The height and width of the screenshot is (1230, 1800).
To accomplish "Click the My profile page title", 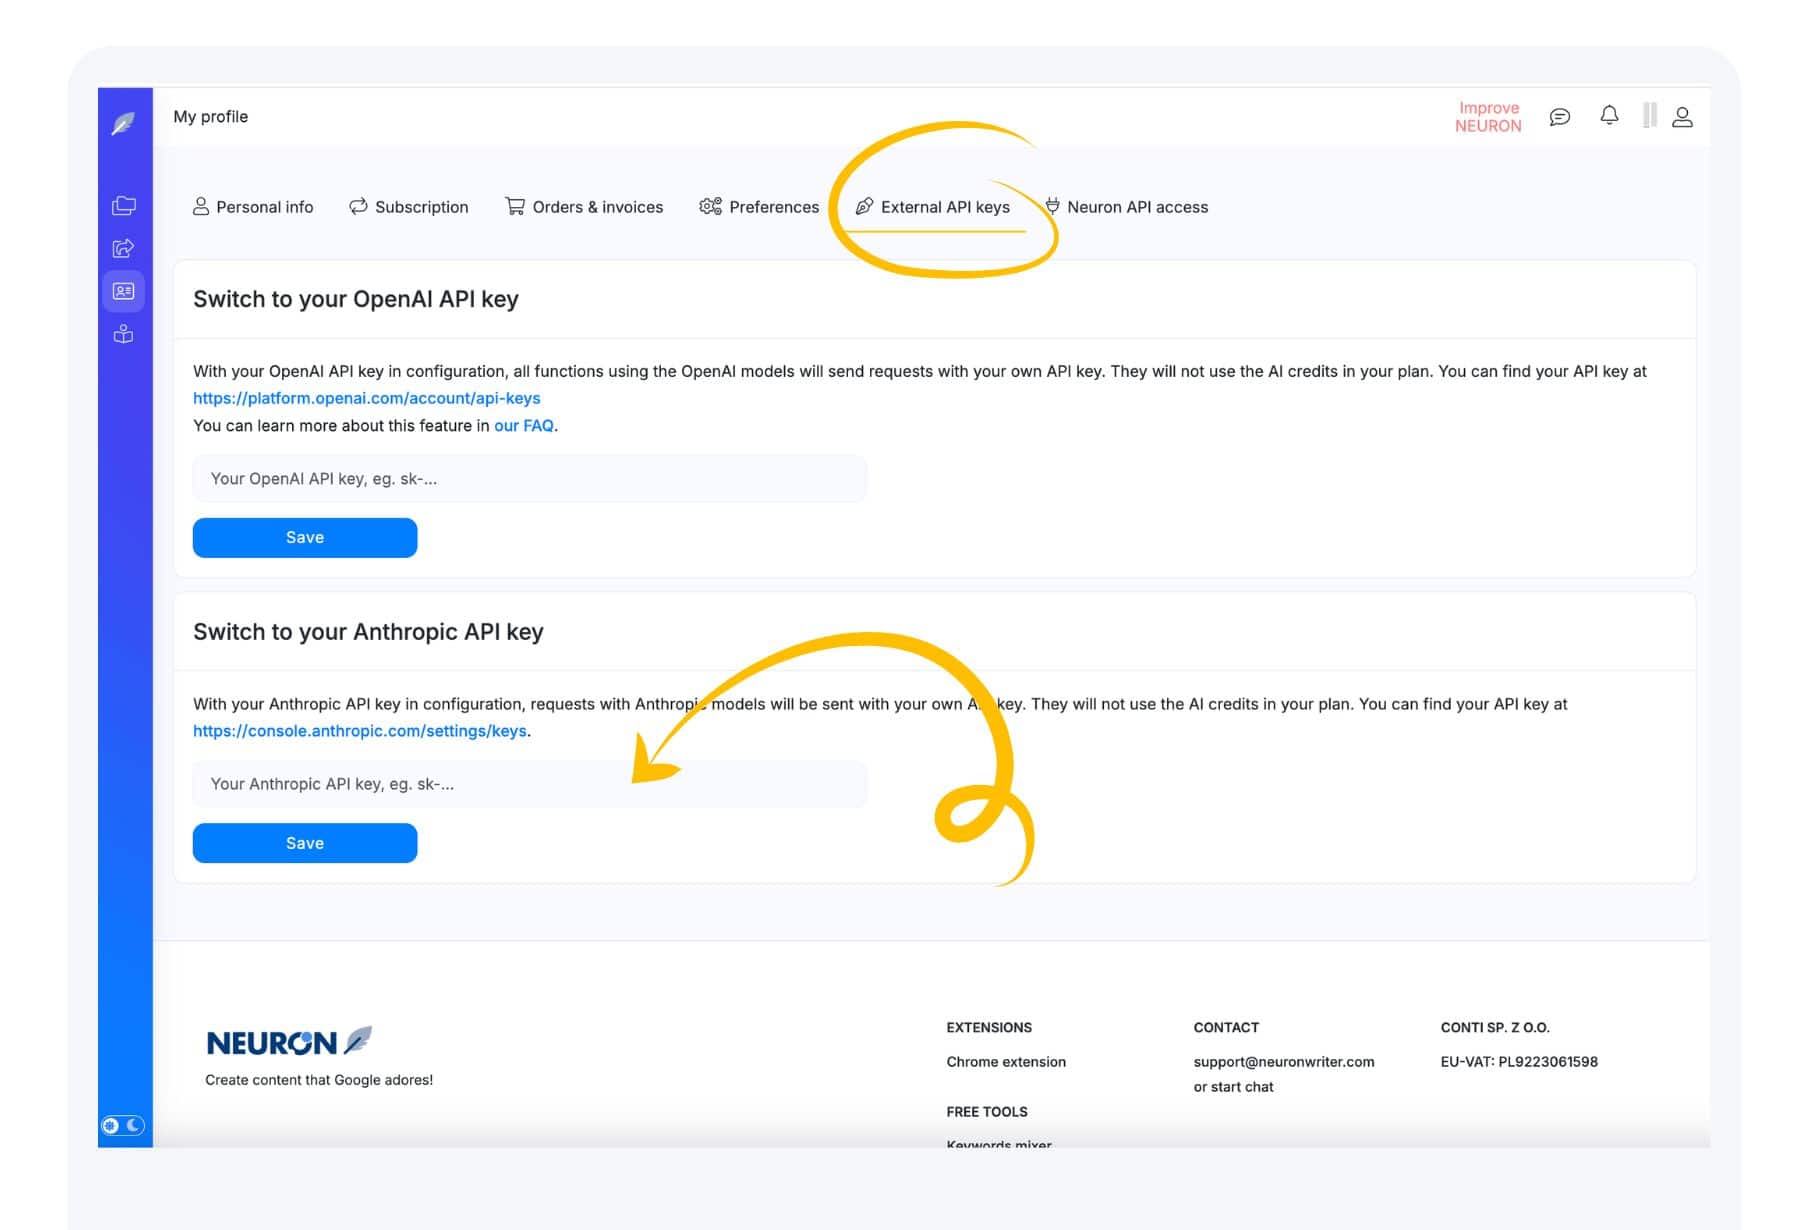I will (211, 116).
